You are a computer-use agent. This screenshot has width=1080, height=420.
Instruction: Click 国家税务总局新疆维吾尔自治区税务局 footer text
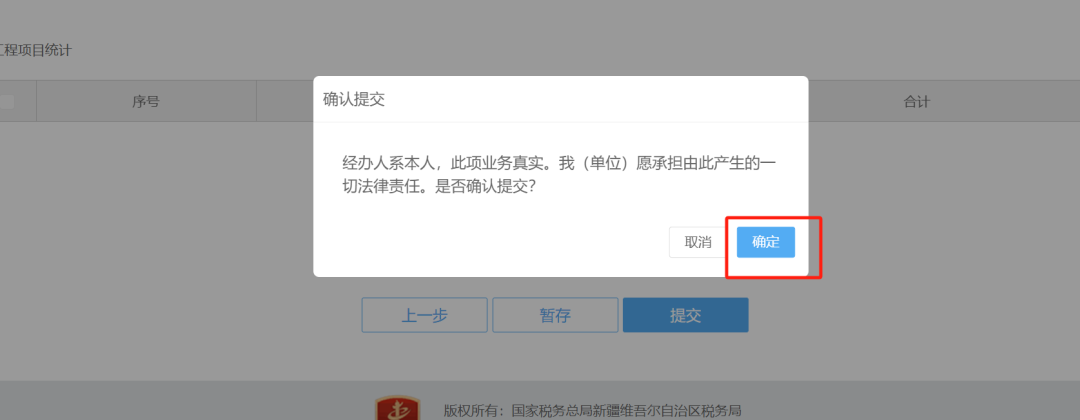click(x=626, y=411)
